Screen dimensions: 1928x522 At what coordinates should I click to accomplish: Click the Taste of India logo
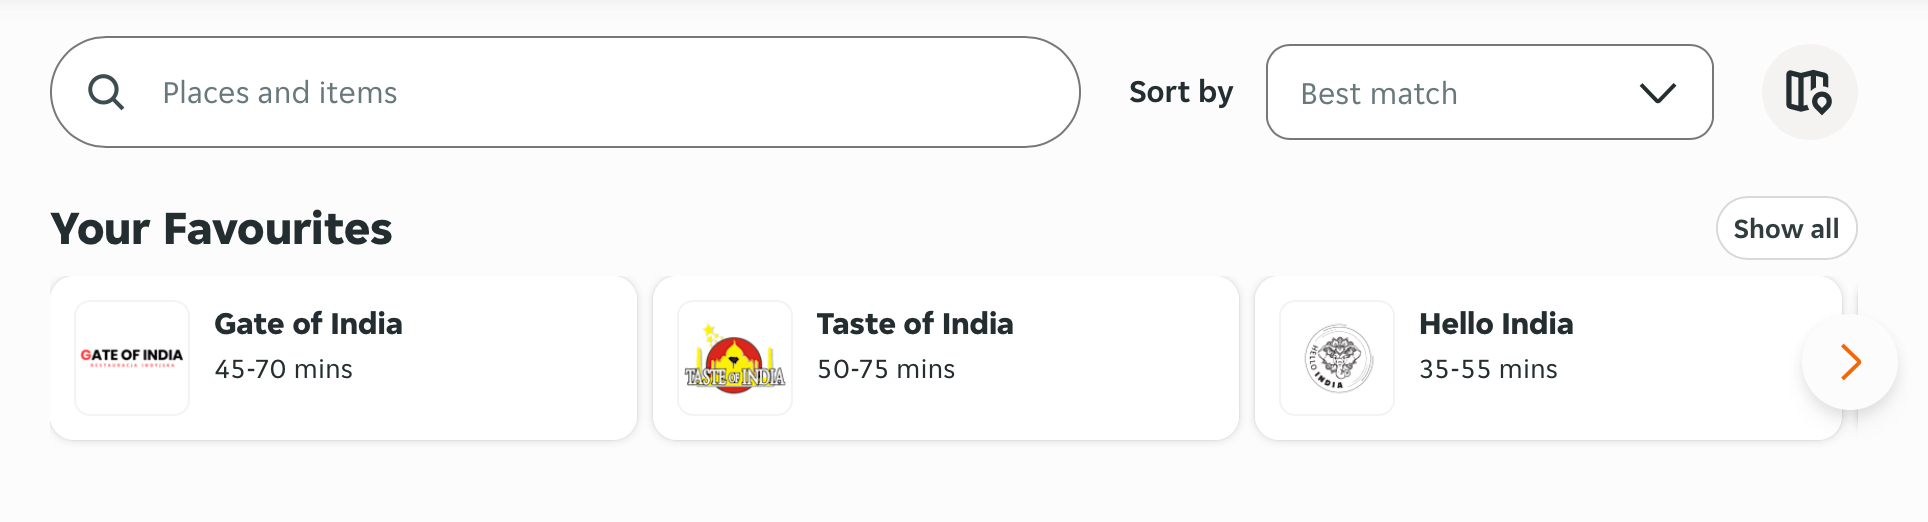[x=735, y=358]
